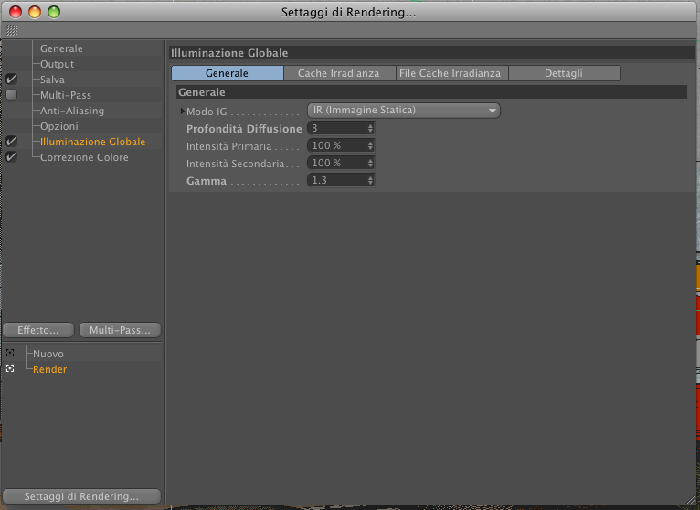Select Correzione Colore sidebar entry
This screenshot has height=510, width=700.
[84, 157]
